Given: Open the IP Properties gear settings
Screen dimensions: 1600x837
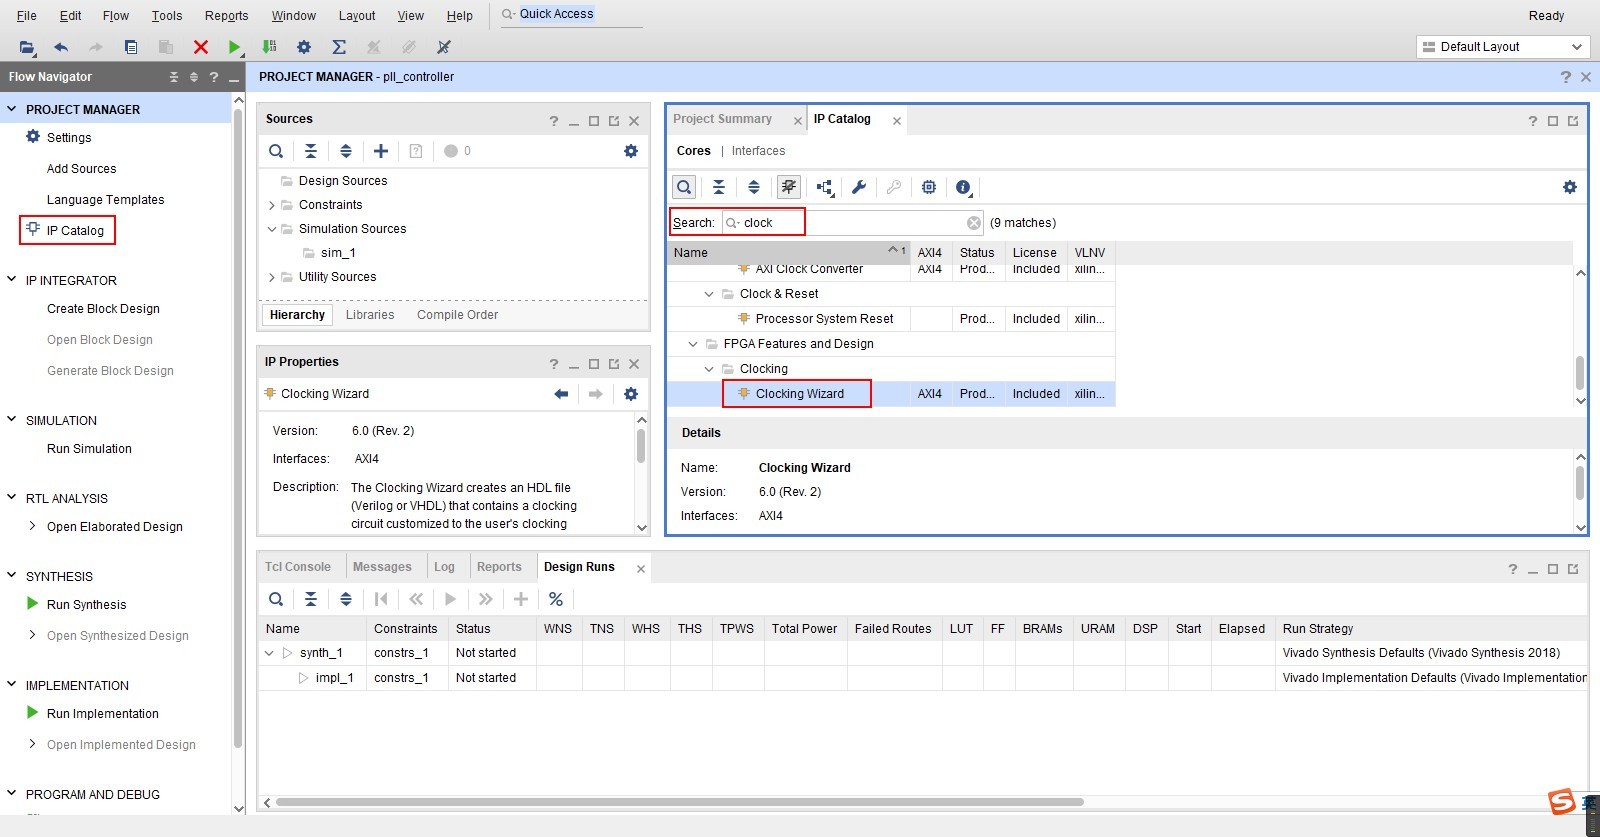Looking at the screenshot, I should coord(631,394).
